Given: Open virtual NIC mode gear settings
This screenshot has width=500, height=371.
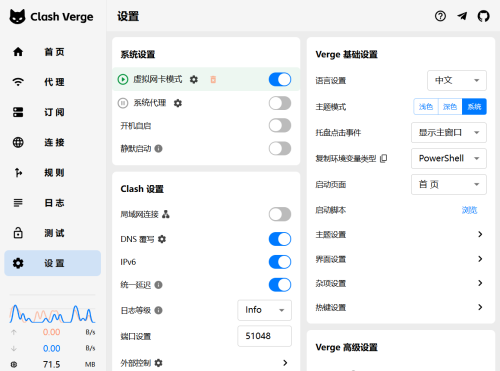Looking at the screenshot, I should [x=194, y=79].
